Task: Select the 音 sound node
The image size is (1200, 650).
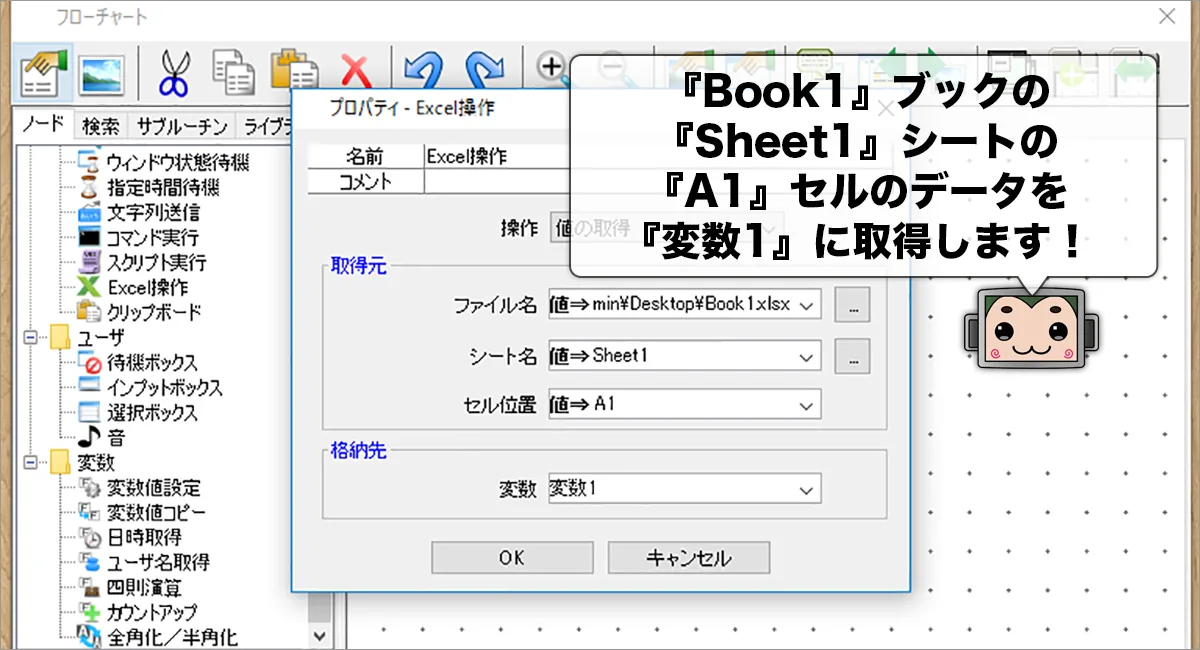Action: tap(101, 437)
